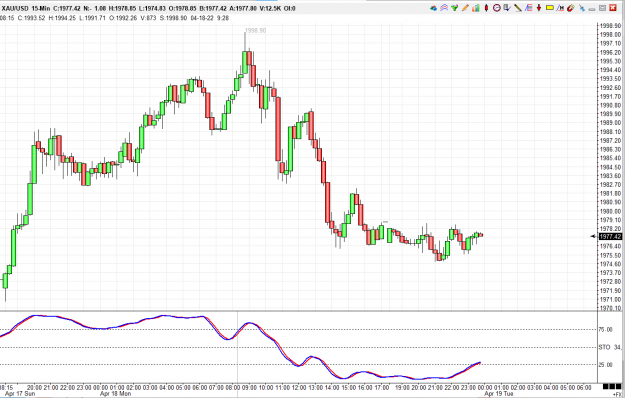Select the Fibonacci lines tool icon
The height and width of the screenshot is (398, 625).
pos(529,8)
